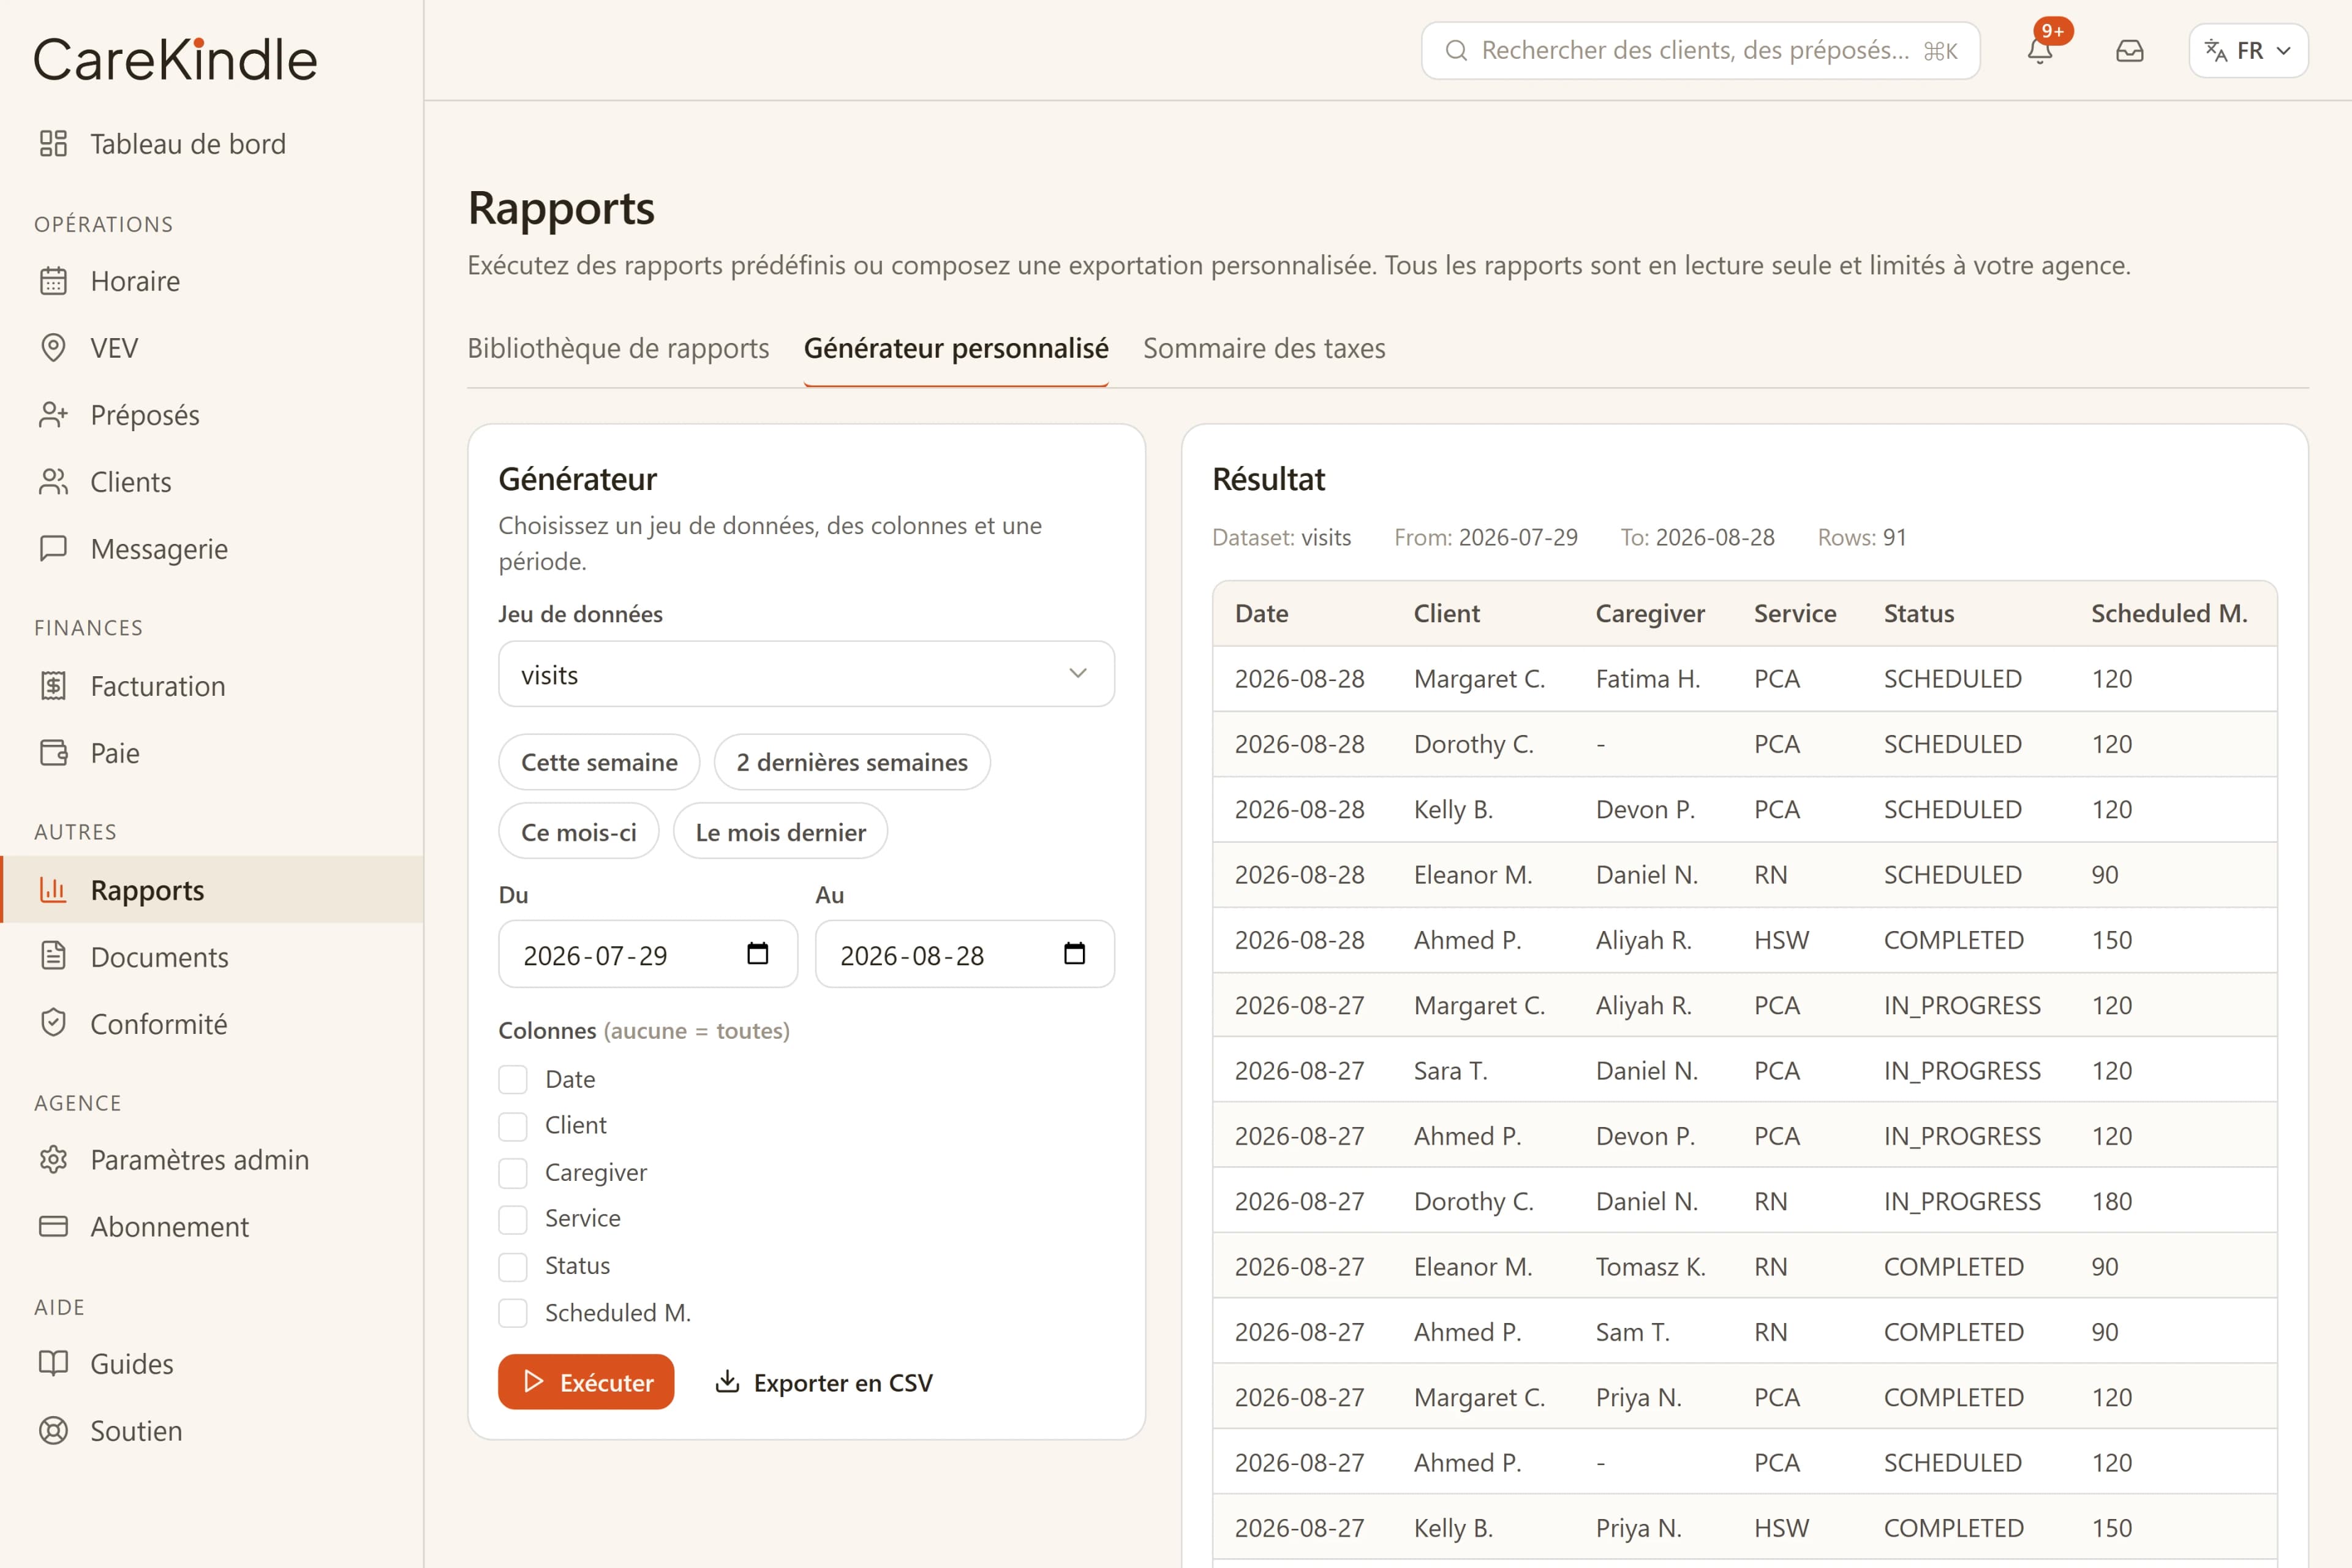
Task: Open Paramètres admin from the sidebar
Action: click(x=212, y=1160)
